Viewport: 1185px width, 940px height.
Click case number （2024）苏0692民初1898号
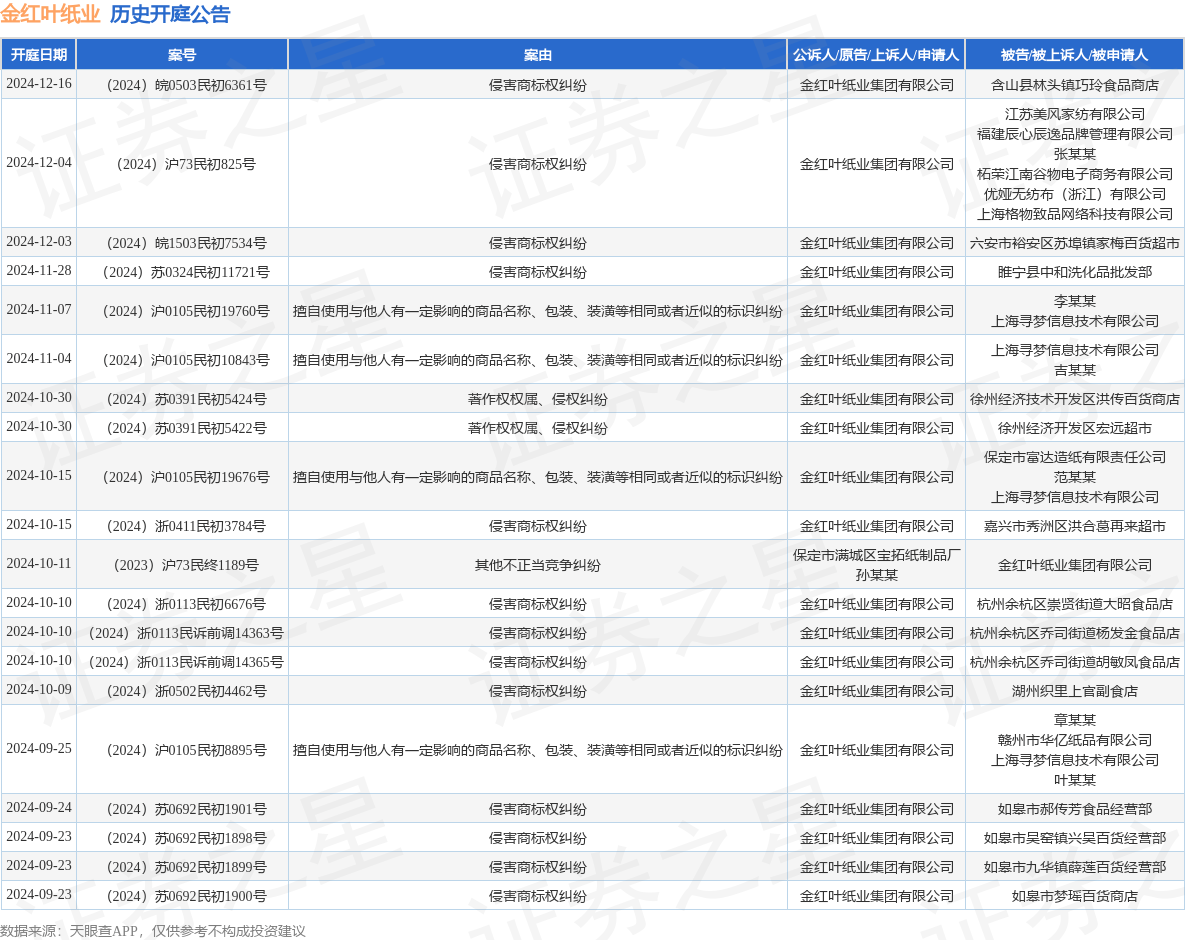tap(182, 838)
